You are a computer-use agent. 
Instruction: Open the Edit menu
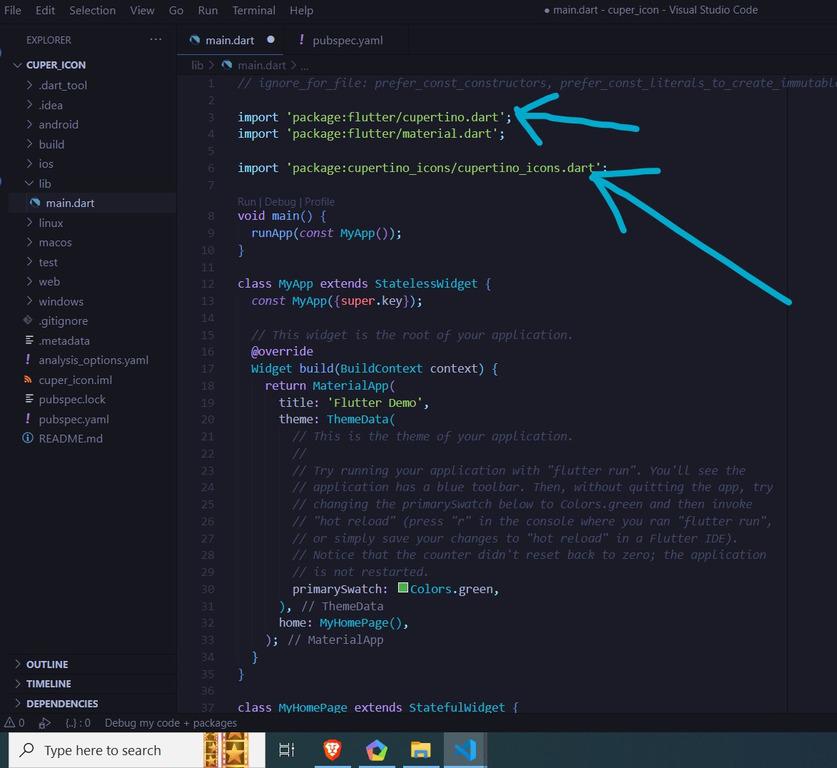[45, 10]
